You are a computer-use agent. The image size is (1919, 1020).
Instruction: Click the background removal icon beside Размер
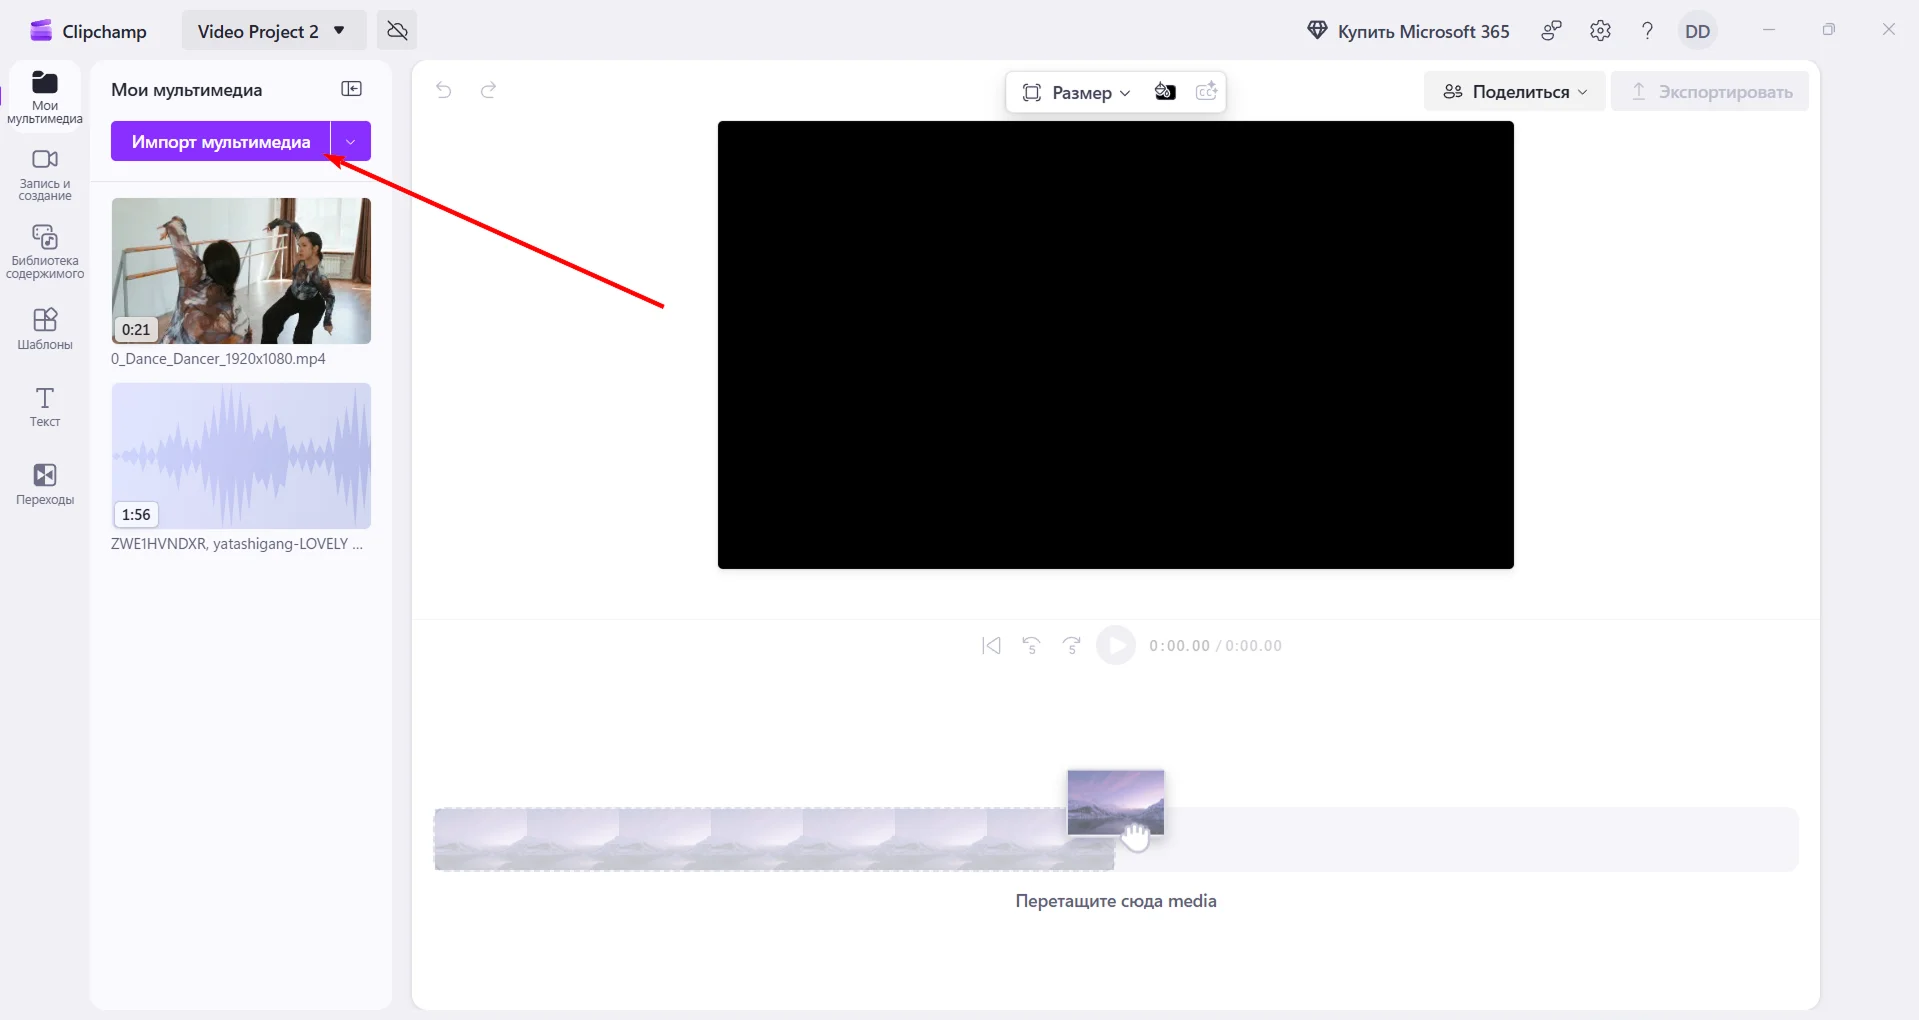(1165, 92)
